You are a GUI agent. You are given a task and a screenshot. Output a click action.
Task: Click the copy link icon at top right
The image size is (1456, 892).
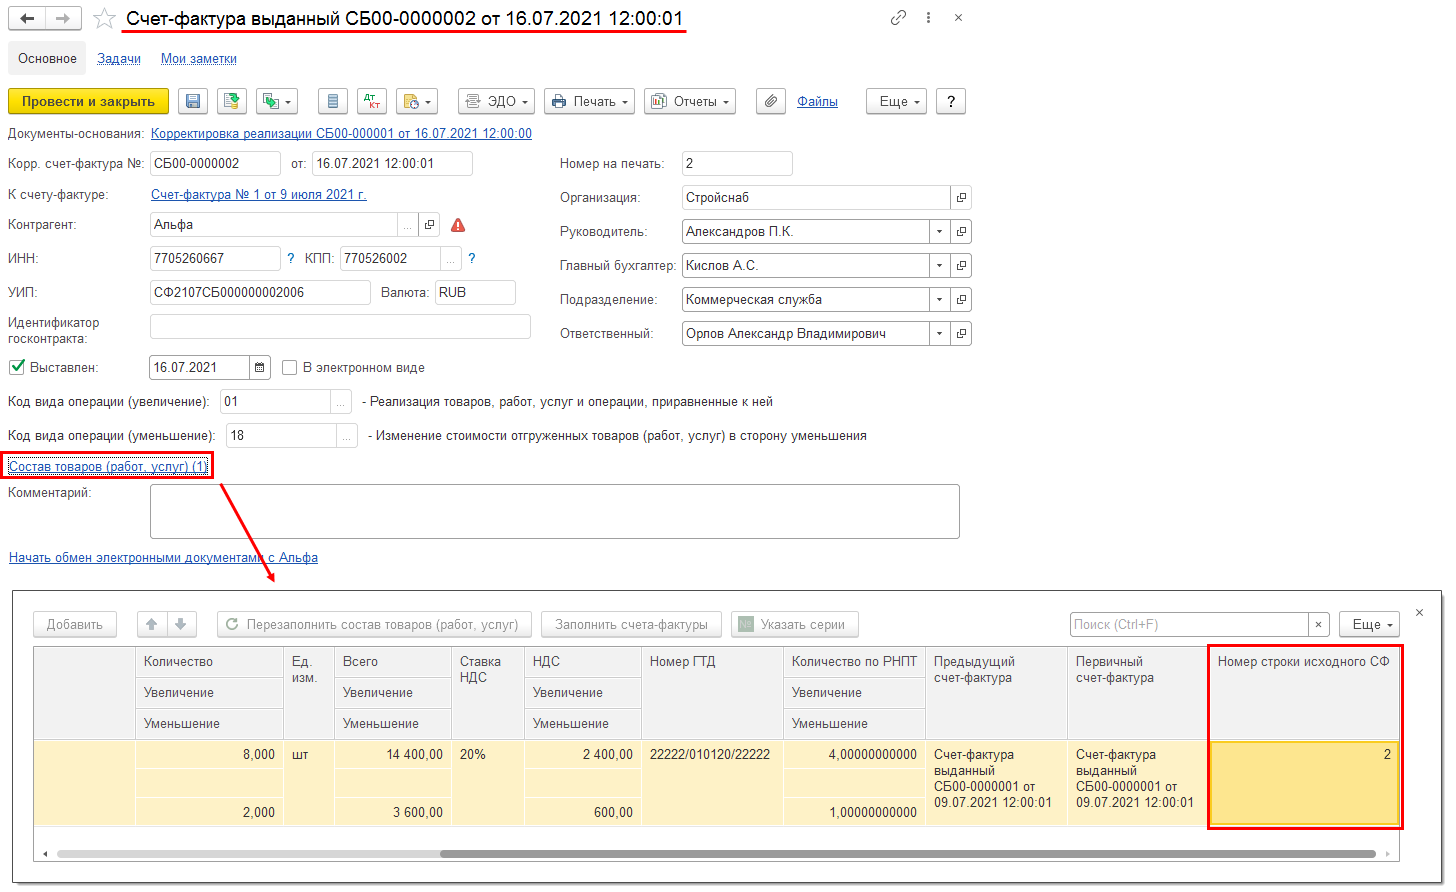[x=898, y=18]
